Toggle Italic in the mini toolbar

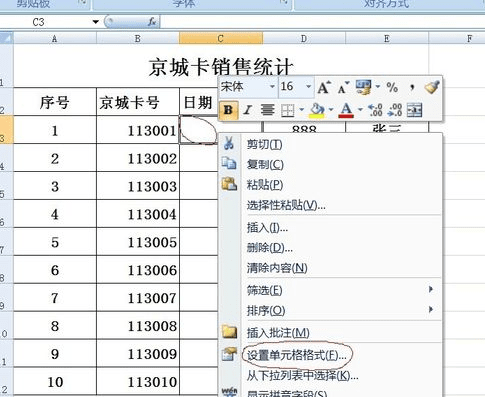point(247,110)
